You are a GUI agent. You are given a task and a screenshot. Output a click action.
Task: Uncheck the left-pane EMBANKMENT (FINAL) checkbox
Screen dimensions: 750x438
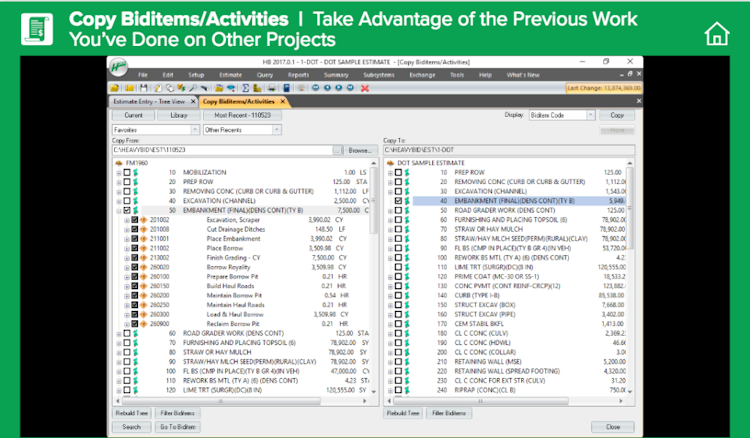click(x=127, y=210)
